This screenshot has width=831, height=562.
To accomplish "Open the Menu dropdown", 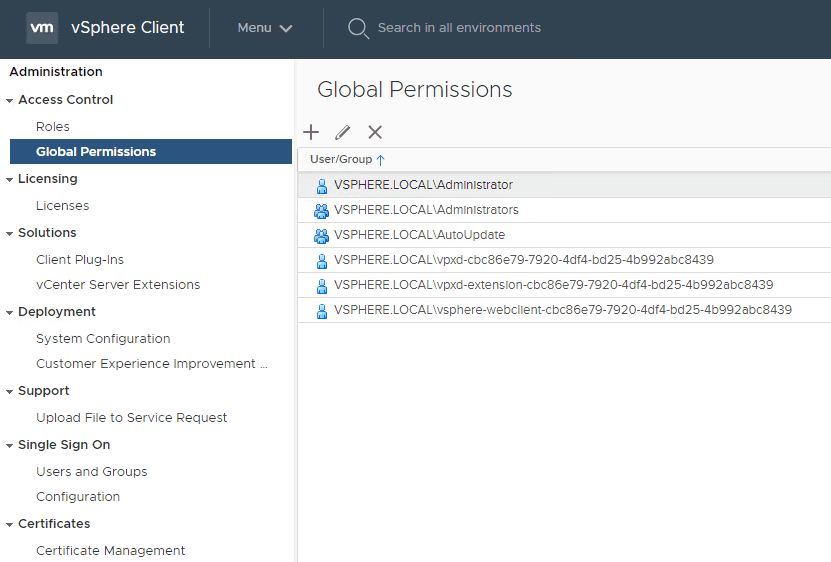I will pyautogui.click(x=264, y=28).
